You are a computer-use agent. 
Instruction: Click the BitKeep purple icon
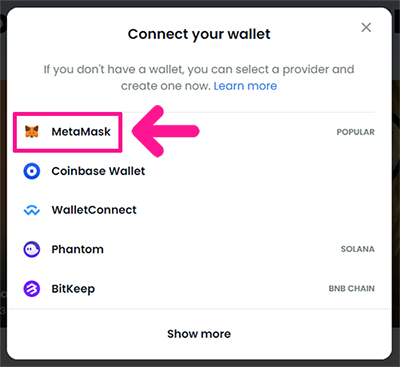tap(32, 289)
